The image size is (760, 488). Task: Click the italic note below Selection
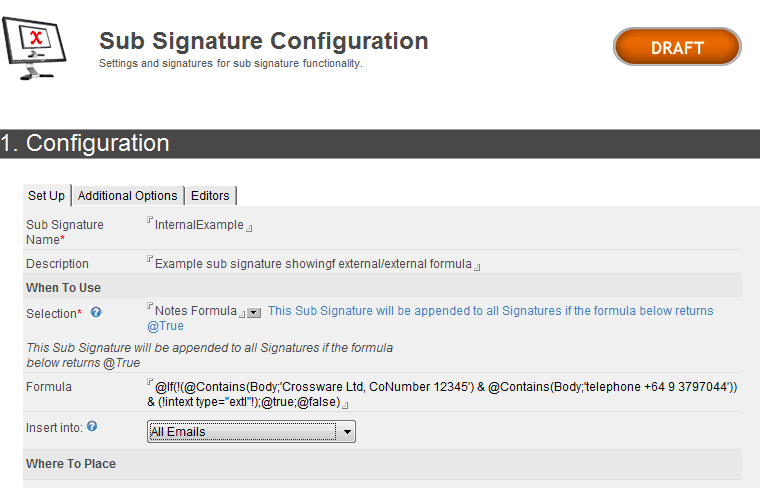[x=208, y=355]
